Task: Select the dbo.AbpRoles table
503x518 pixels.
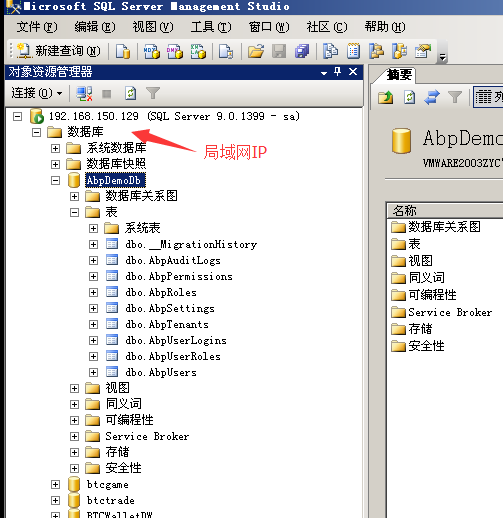Action: [161, 293]
